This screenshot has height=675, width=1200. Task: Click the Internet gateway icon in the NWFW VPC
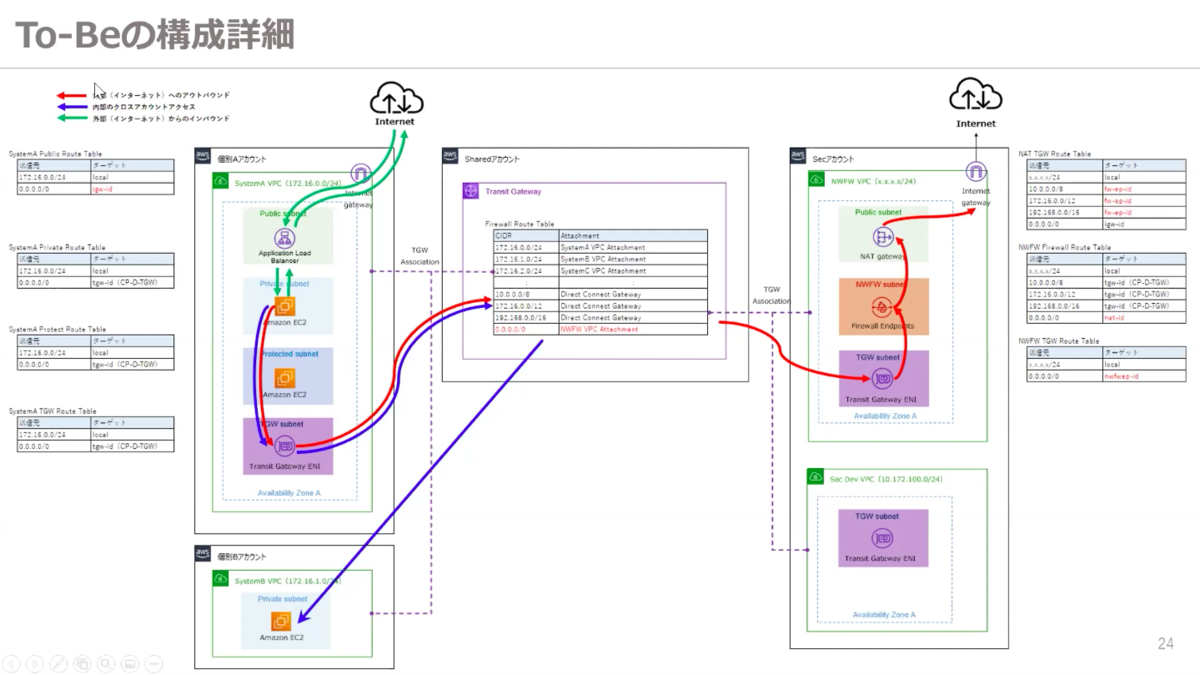point(975,172)
